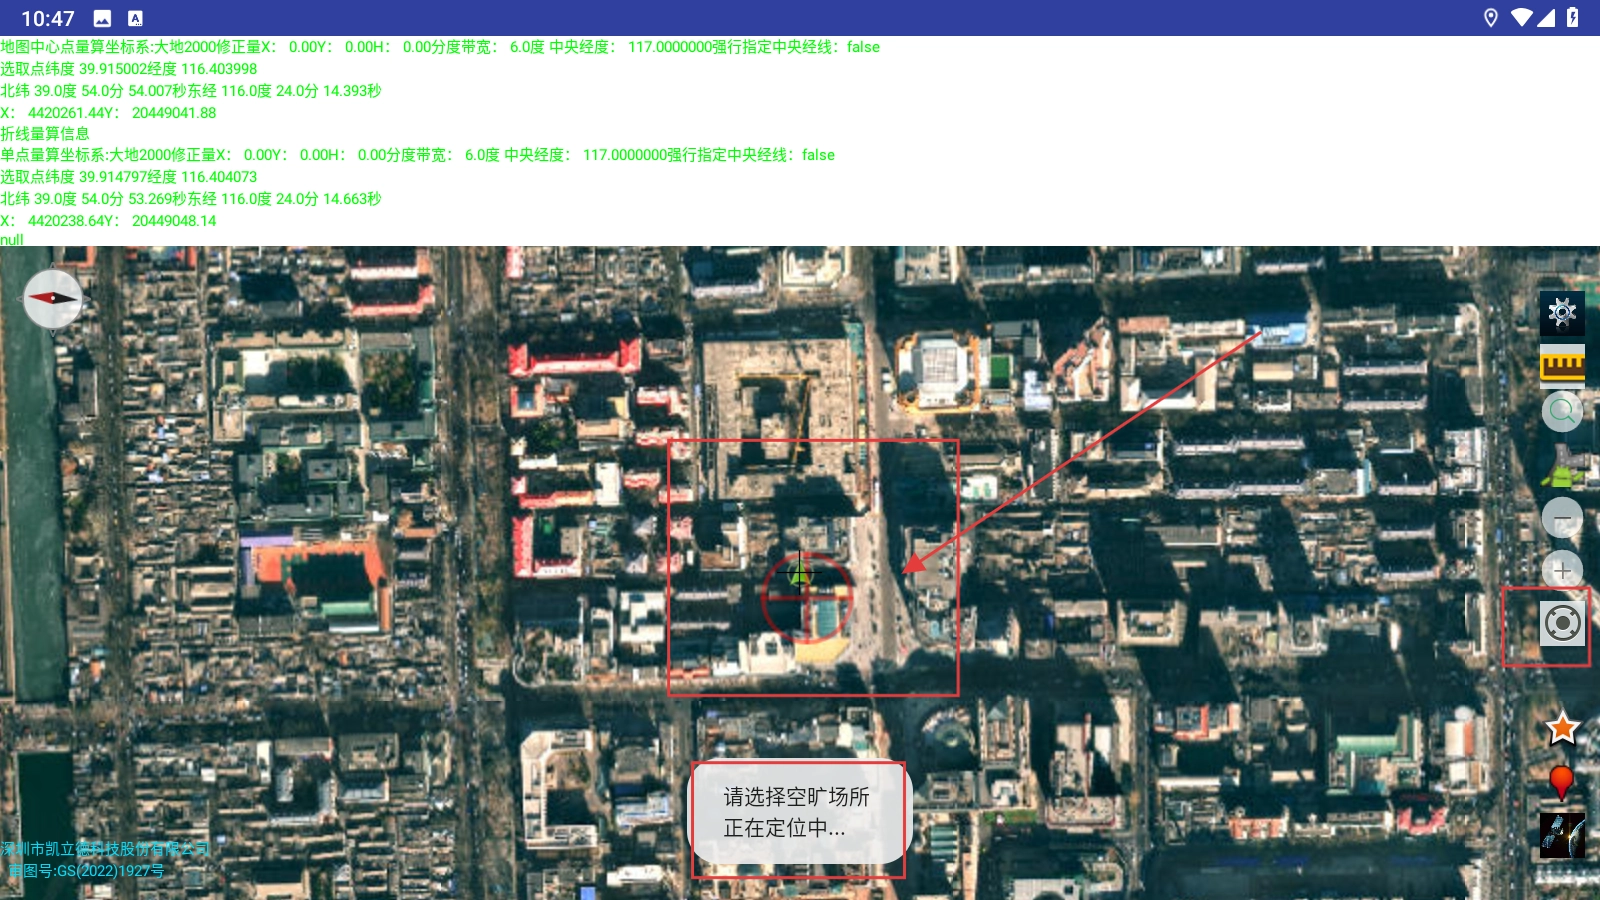1600x900 pixels.
Task: Open favorites with the orange star
Action: click(1562, 728)
